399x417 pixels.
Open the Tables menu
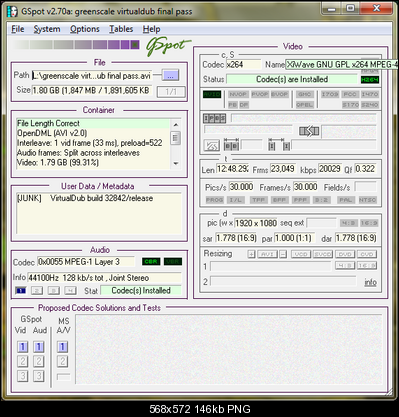121,29
